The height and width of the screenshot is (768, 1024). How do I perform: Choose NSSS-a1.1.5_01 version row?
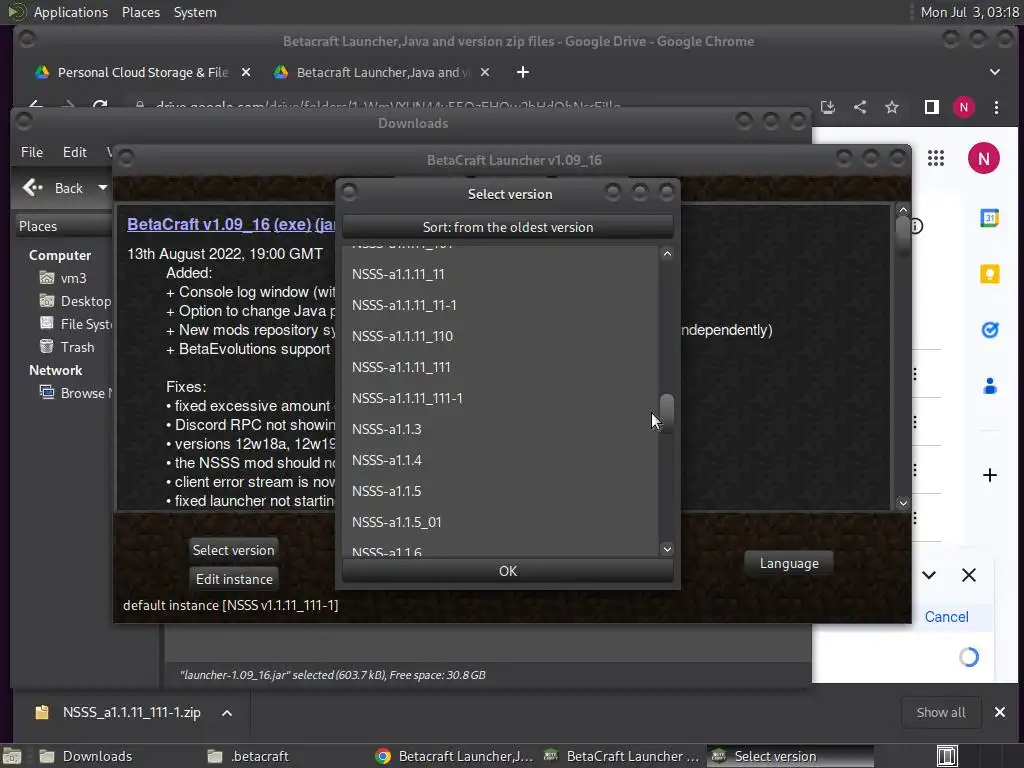(500, 522)
